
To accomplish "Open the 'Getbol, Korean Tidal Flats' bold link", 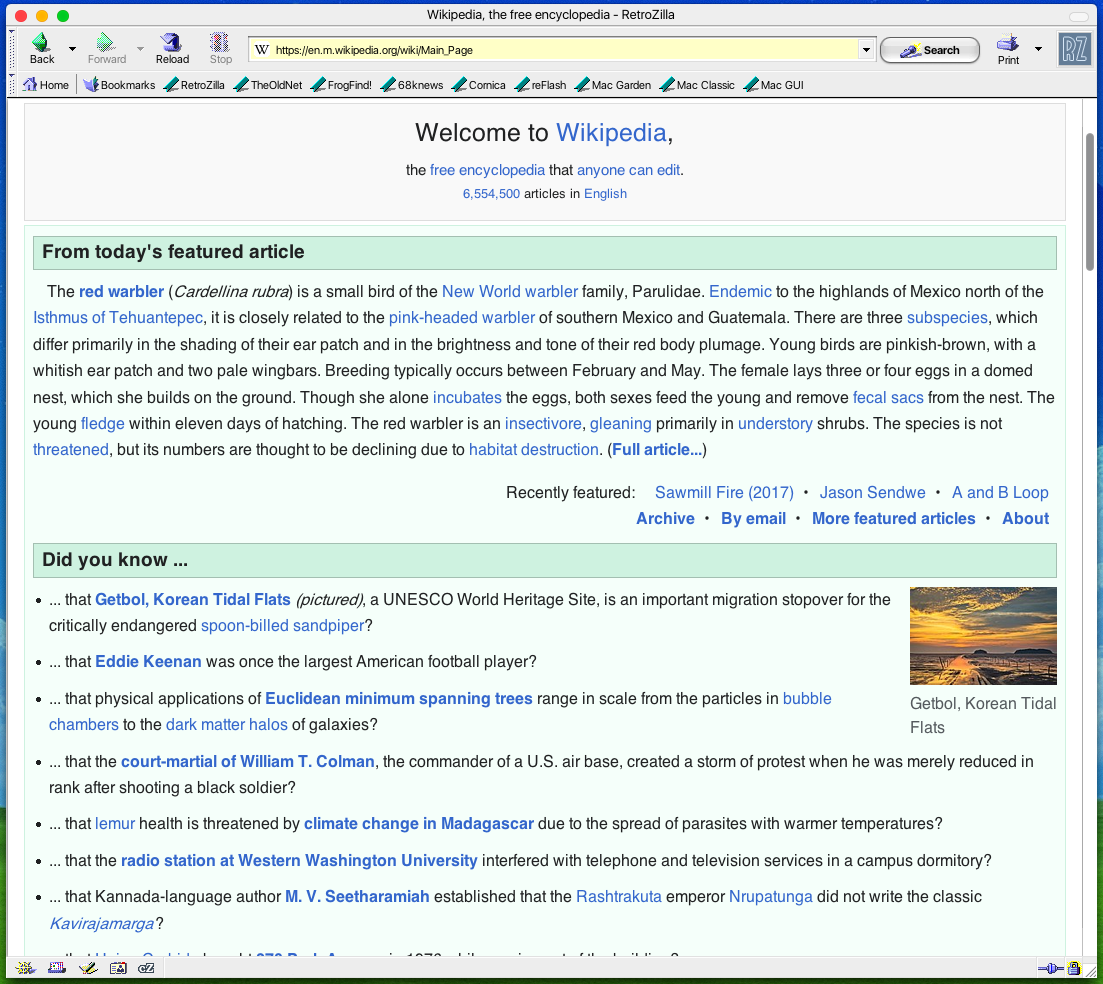I will [x=193, y=599].
